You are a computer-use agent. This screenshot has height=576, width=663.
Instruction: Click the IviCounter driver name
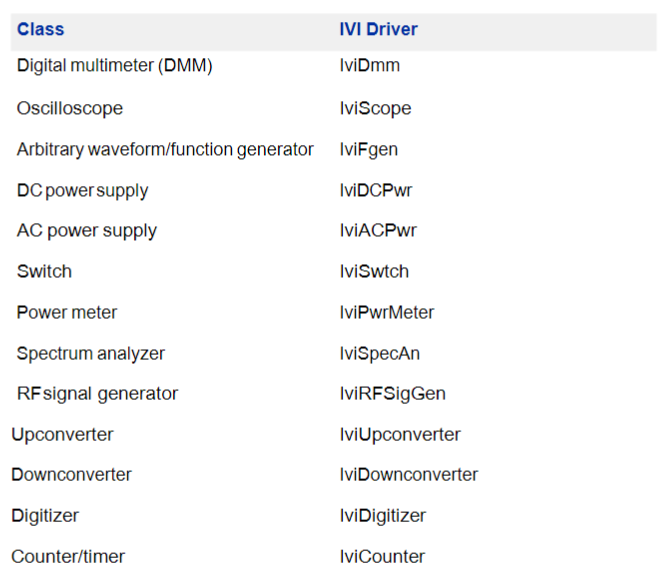pos(382,557)
